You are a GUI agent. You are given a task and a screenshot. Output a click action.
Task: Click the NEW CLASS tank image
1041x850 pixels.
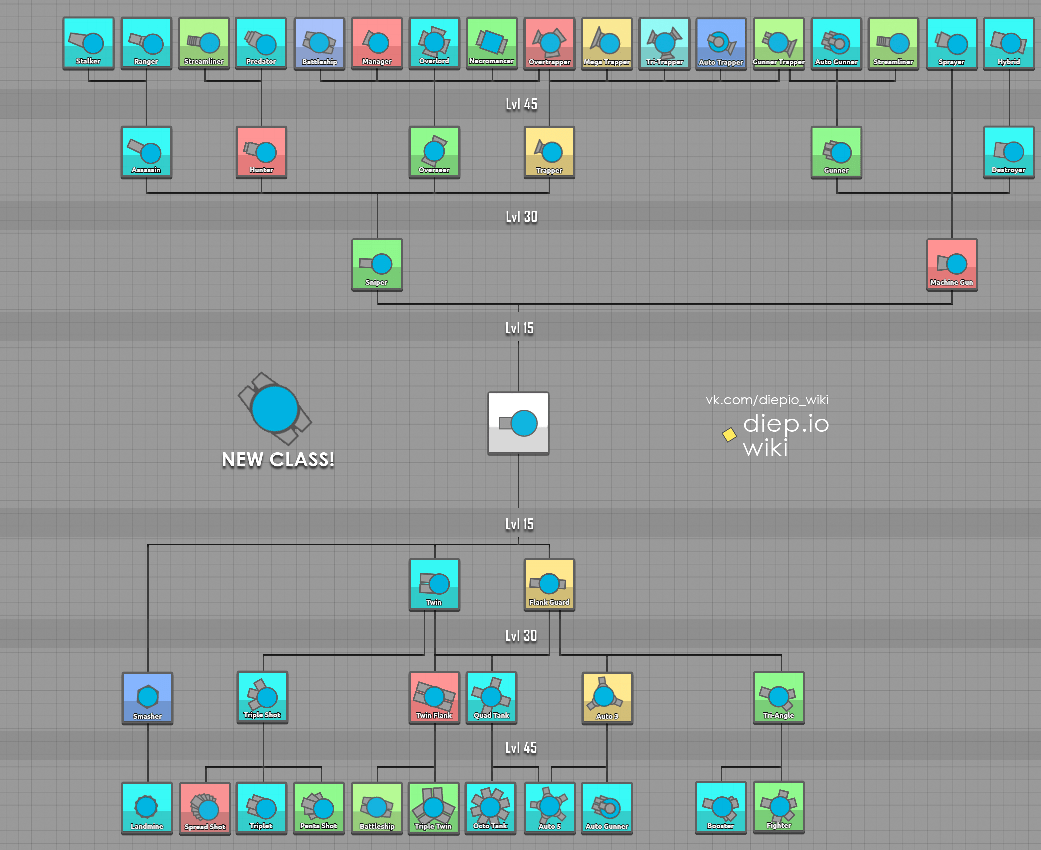click(x=275, y=408)
